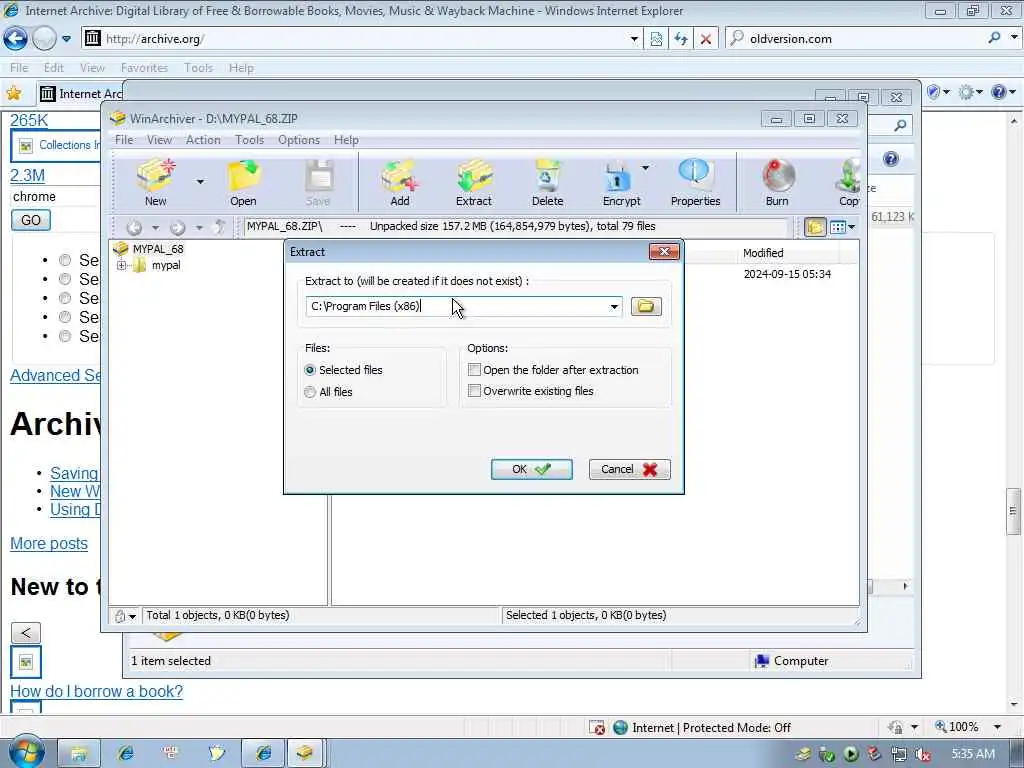Image resolution: width=1024 pixels, height=768 pixels.
Task: Click the Windows Start orb
Action: coord(26,752)
